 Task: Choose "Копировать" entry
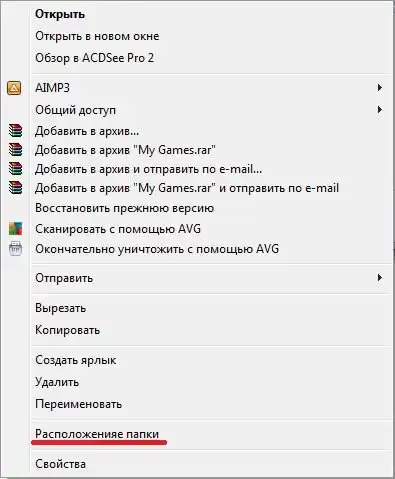pyautogui.click(x=68, y=330)
